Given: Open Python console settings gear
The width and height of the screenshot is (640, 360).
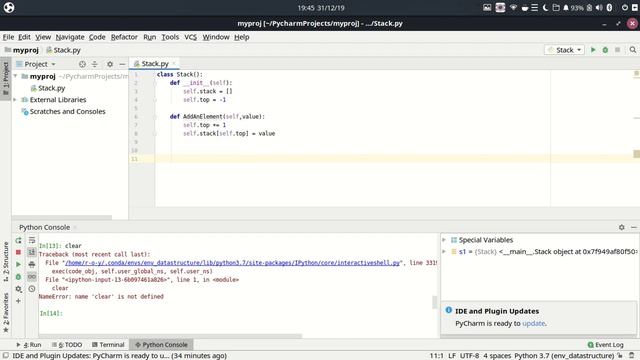Looking at the screenshot, I should pyautogui.click(x=18, y=289).
